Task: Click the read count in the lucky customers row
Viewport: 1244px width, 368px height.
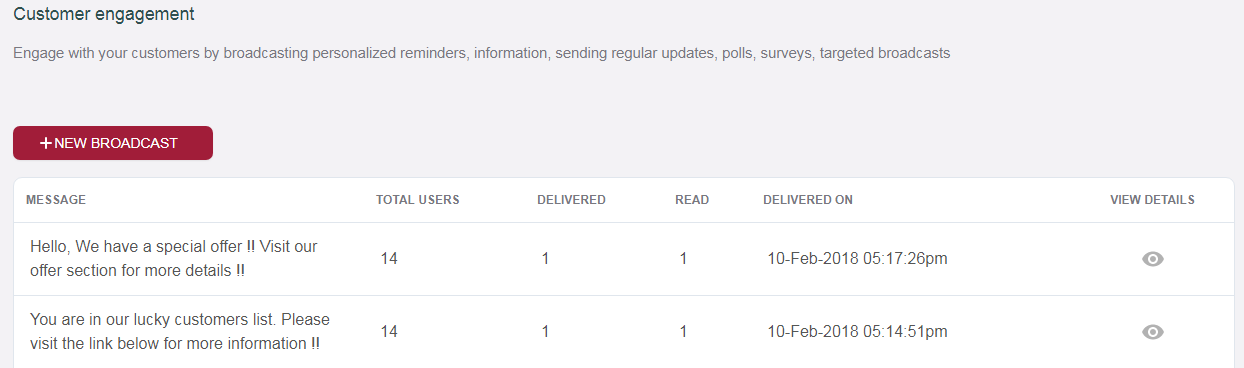Action: click(x=683, y=332)
